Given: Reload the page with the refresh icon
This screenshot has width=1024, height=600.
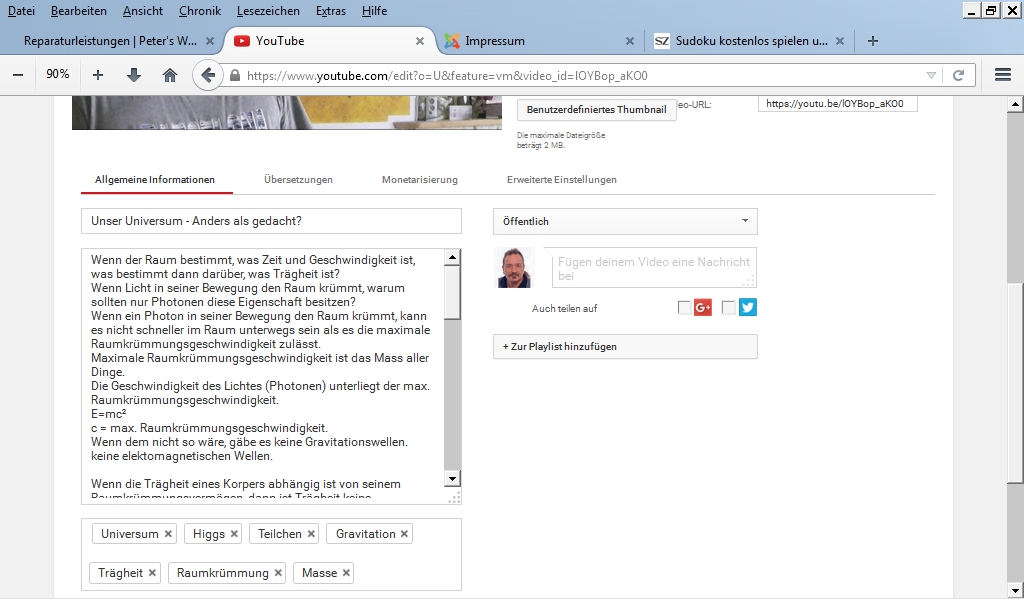Looking at the screenshot, I should [x=958, y=75].
